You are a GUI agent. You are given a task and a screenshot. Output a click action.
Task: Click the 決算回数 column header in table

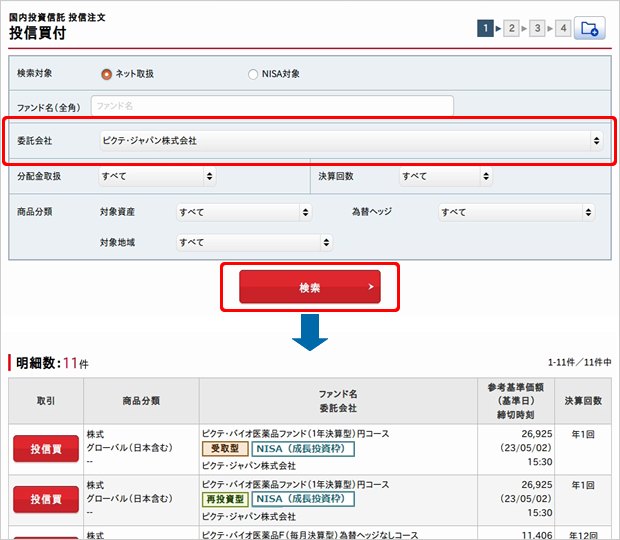[x=583, y=401]
